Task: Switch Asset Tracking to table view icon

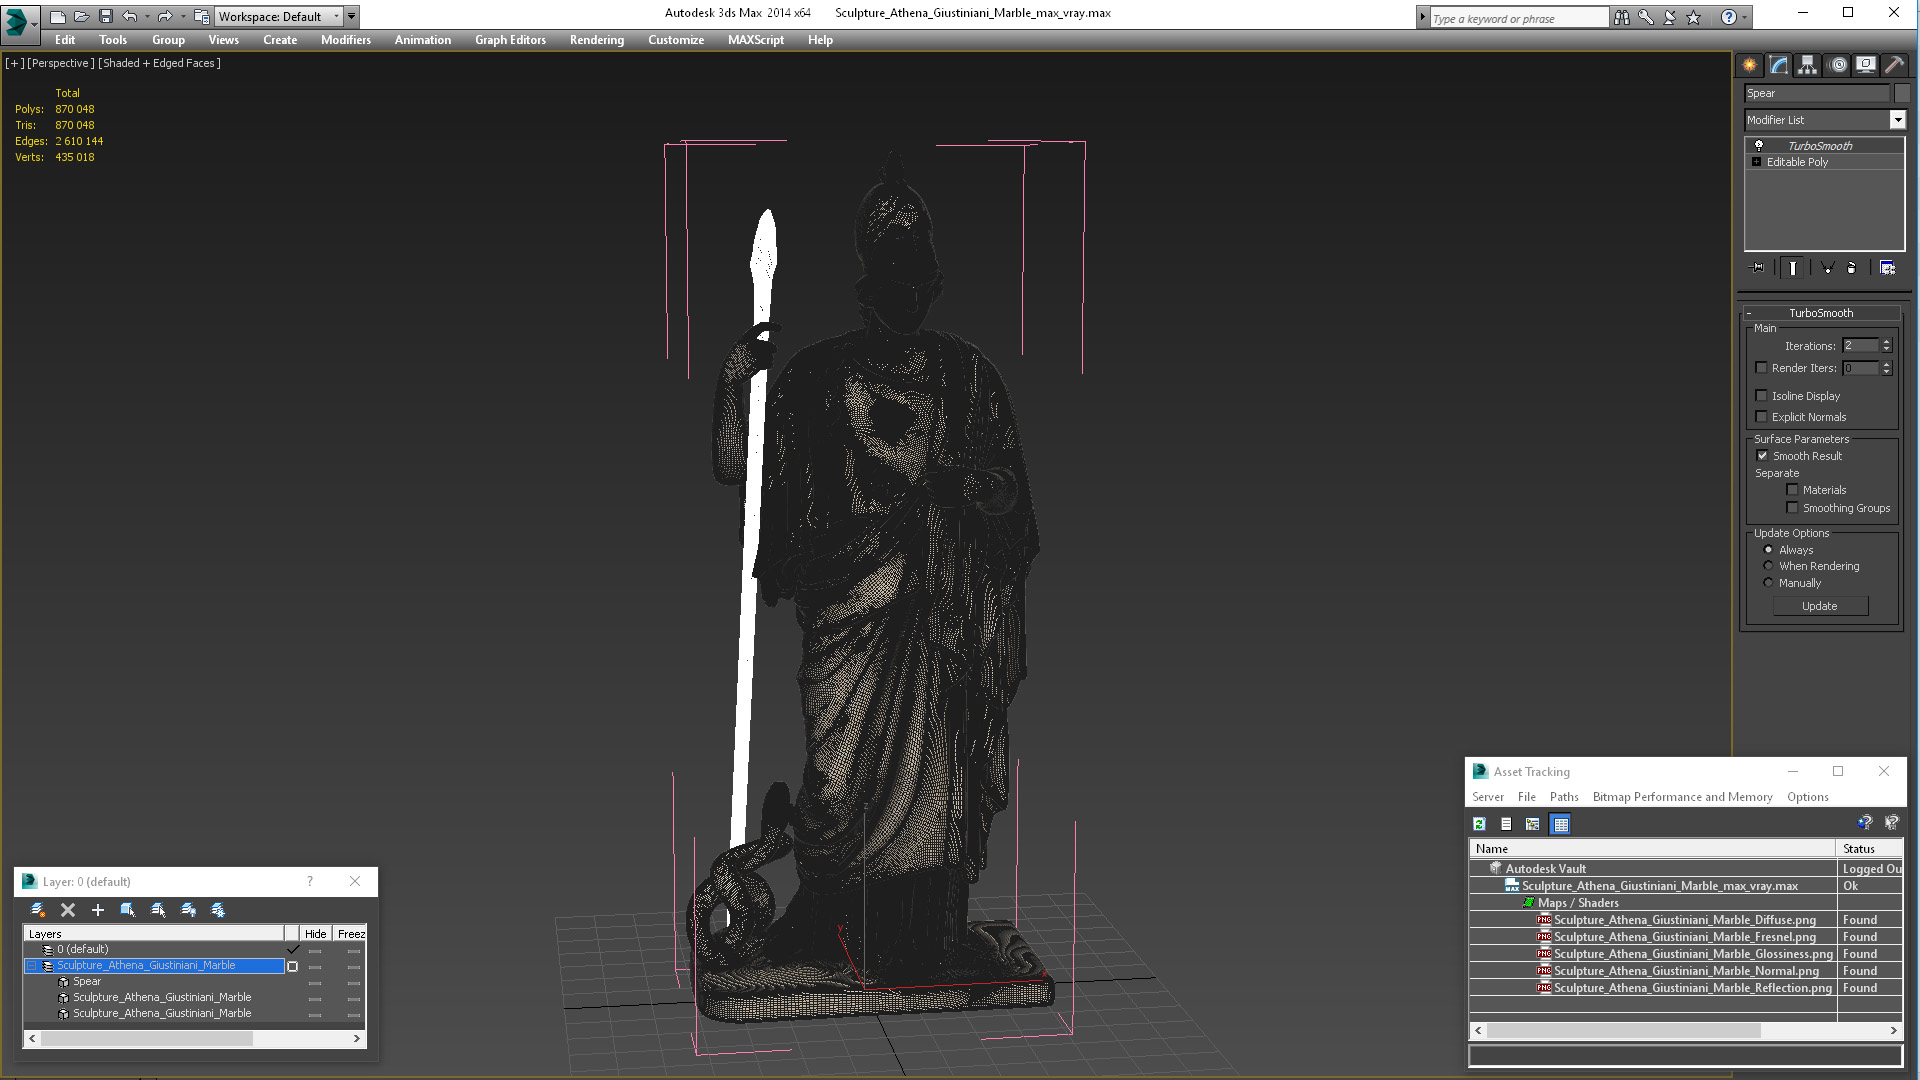Action: [1560, 824]
